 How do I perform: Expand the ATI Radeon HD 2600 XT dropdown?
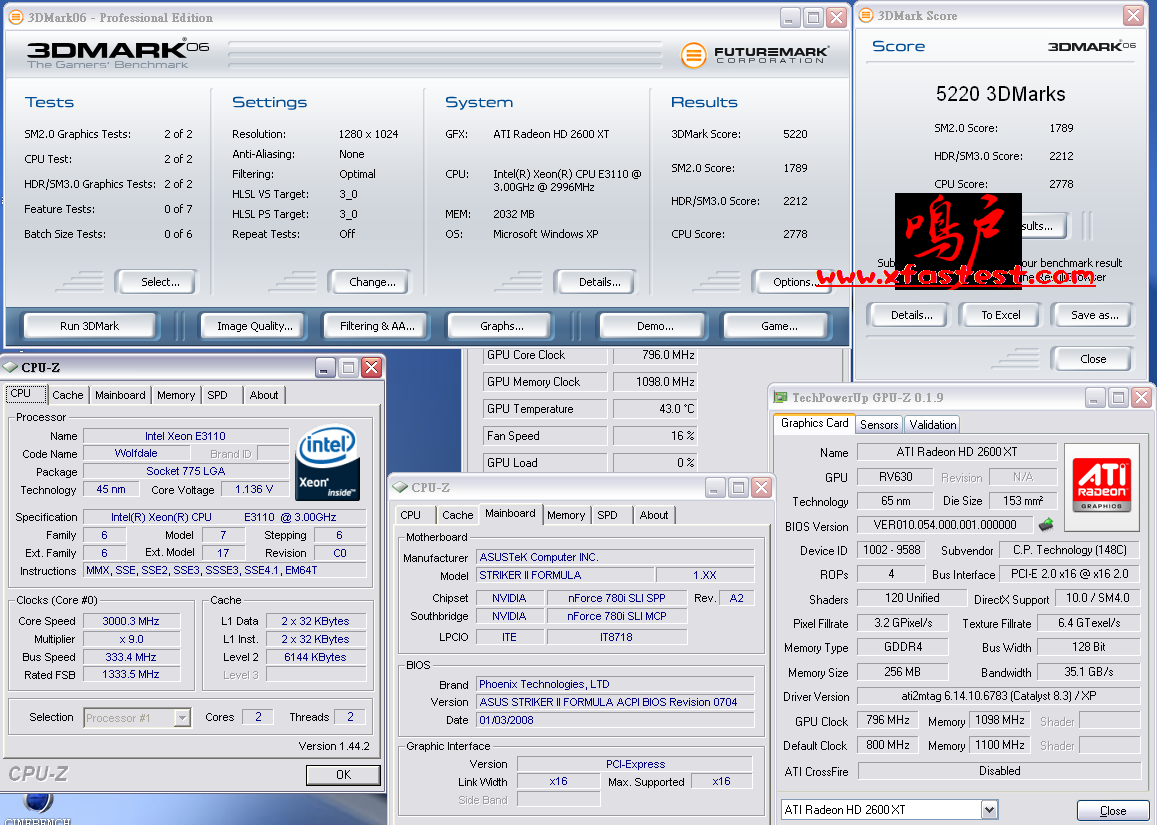tap(989, 809)
